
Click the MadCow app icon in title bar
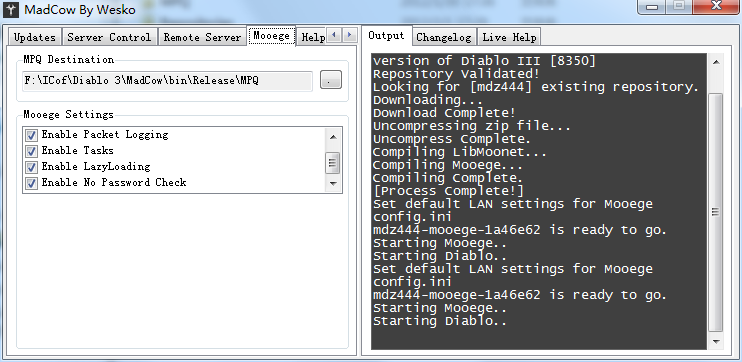click(10, 9)
